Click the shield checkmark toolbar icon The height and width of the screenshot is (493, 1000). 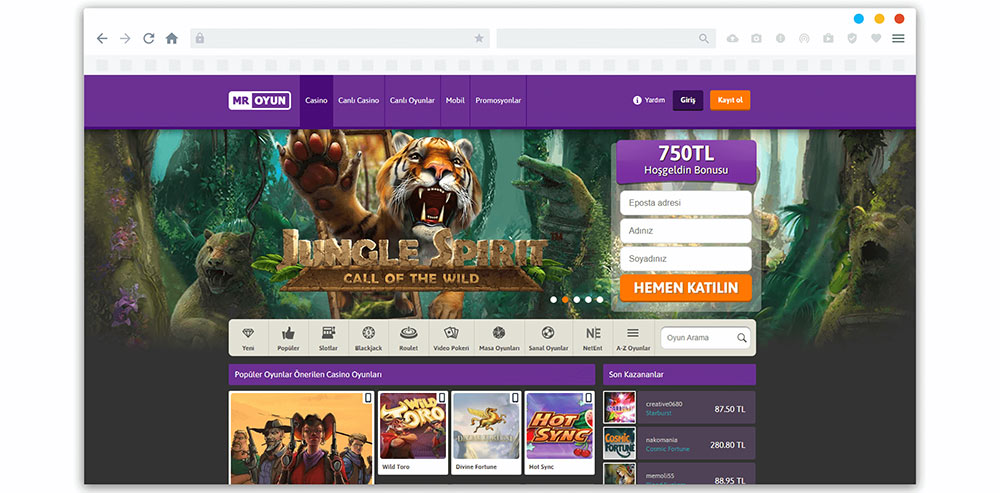tap(852, 38)
